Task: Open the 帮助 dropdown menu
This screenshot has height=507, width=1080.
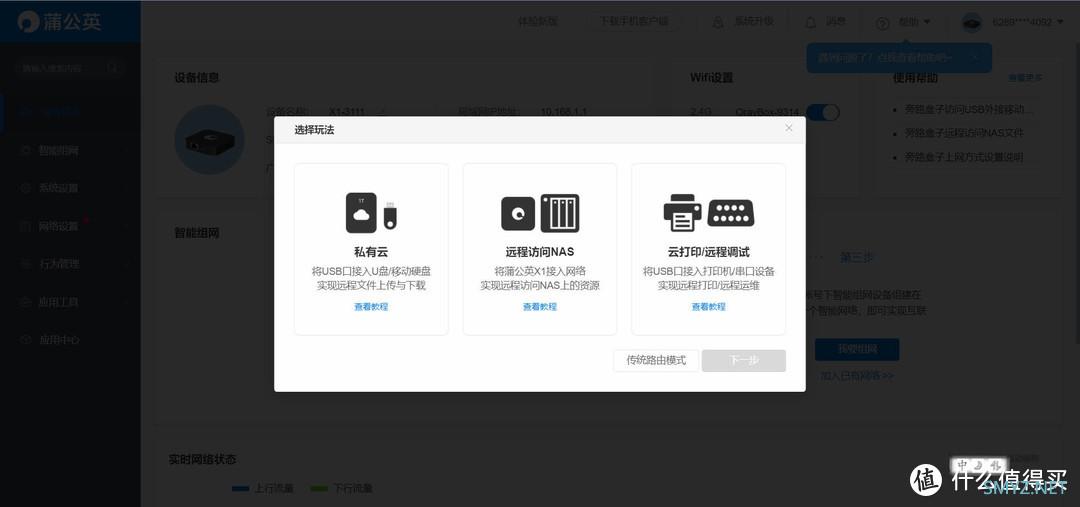Action: point(915,22)
